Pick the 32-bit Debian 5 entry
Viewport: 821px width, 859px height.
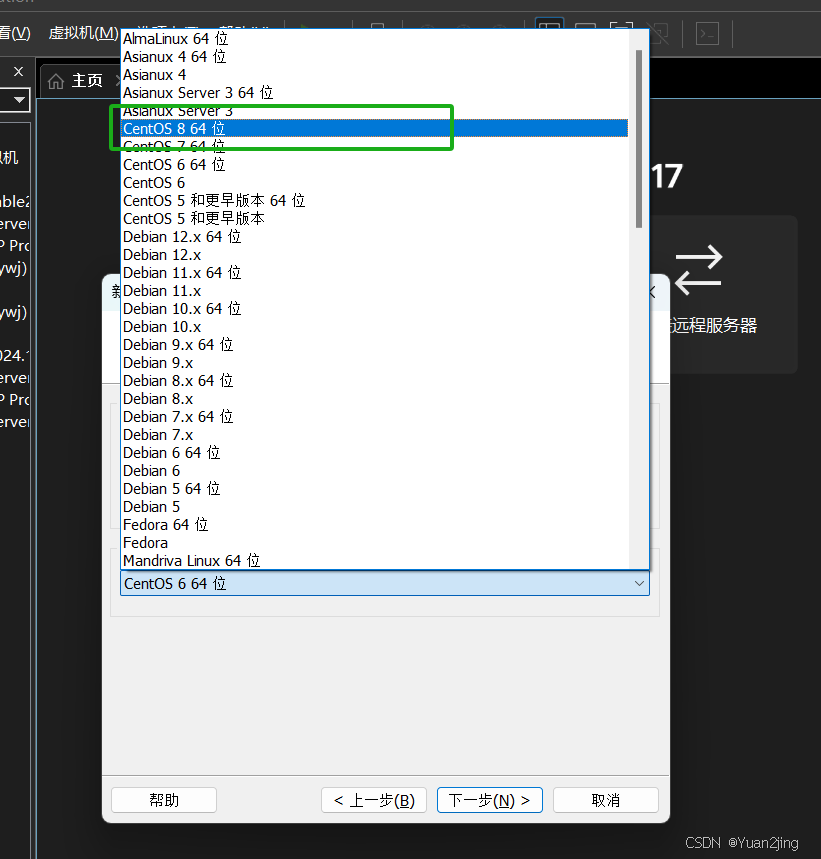point(375,507)
